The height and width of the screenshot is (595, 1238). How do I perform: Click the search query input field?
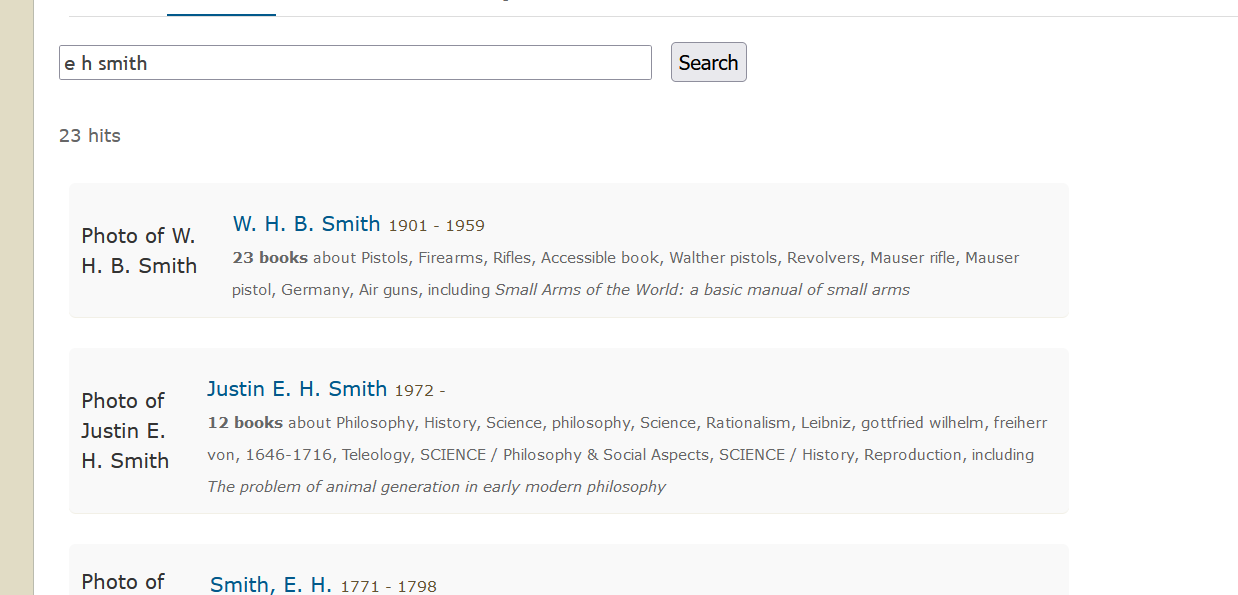[x=355, y=62]
